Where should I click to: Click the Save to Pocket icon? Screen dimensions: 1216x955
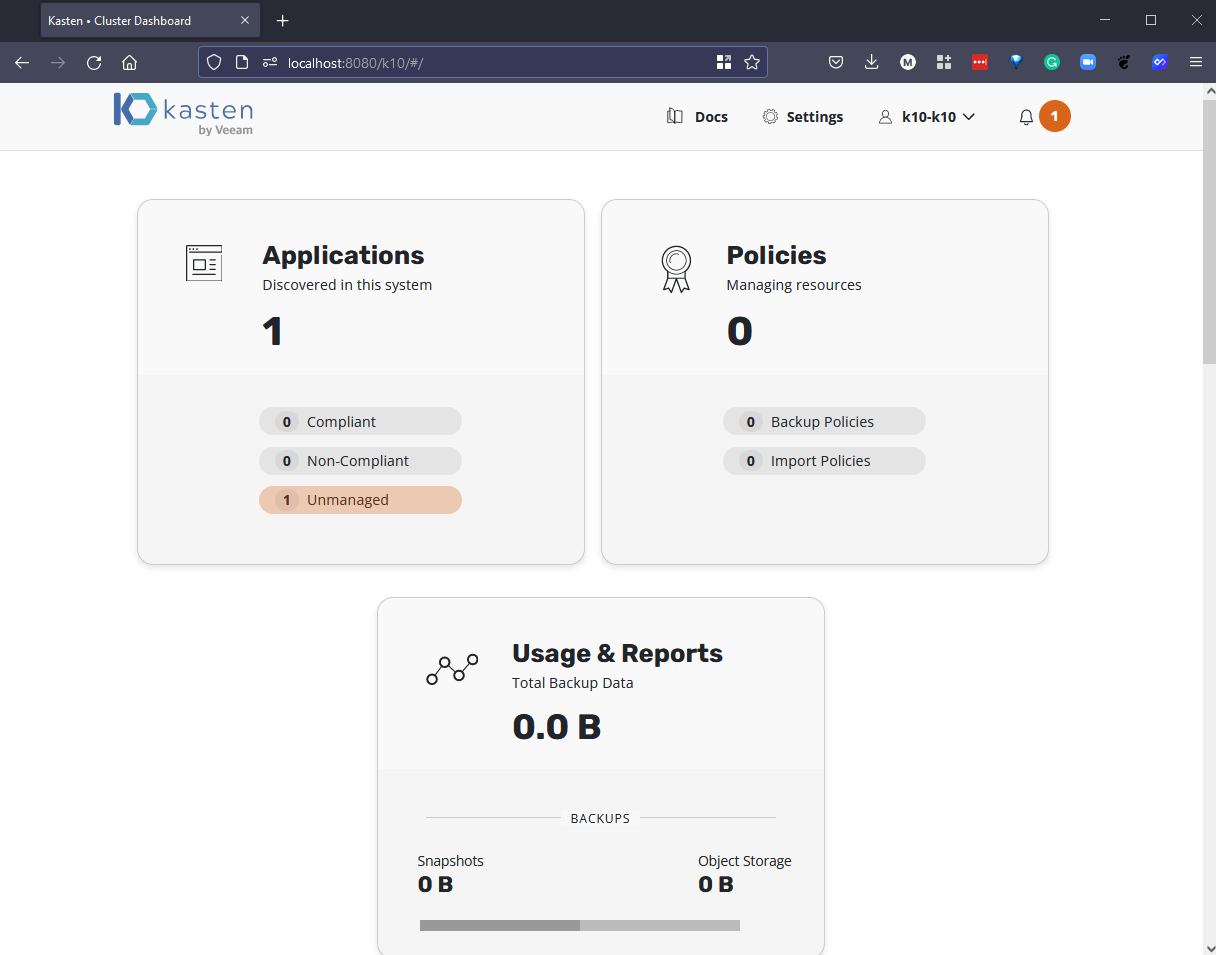click(x=836, y=62)
